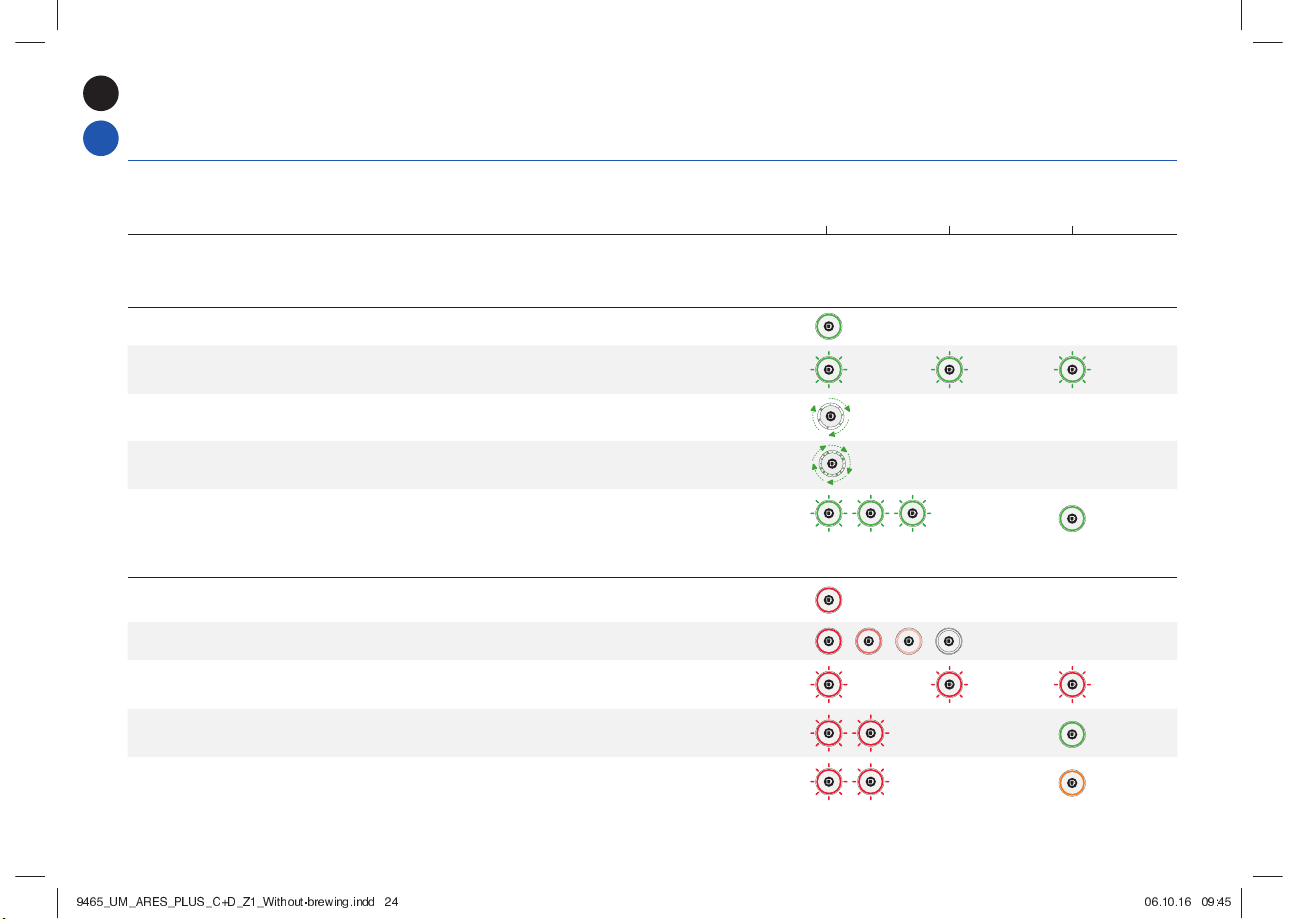
Task: Click the steady green ring beside two blinking red icons
Action: coord(1072,734)
